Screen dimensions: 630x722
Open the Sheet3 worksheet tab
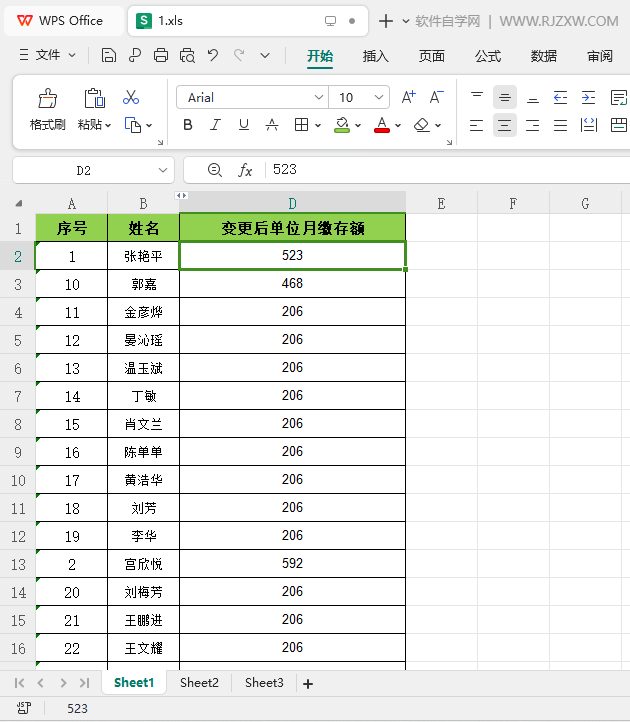(264, 682)
